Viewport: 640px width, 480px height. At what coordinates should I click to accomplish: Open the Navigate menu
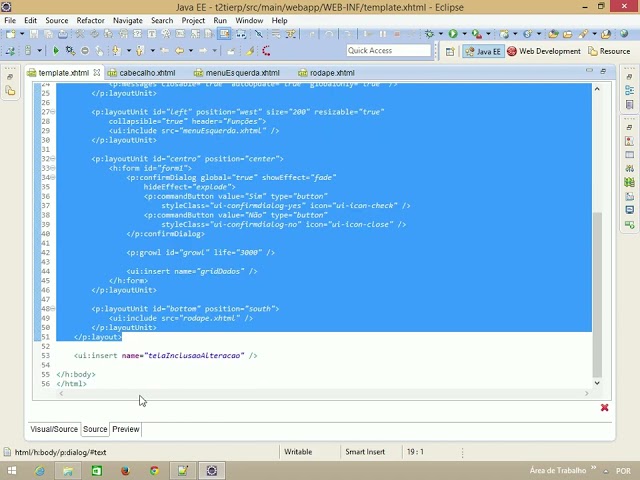pos(128,20)
